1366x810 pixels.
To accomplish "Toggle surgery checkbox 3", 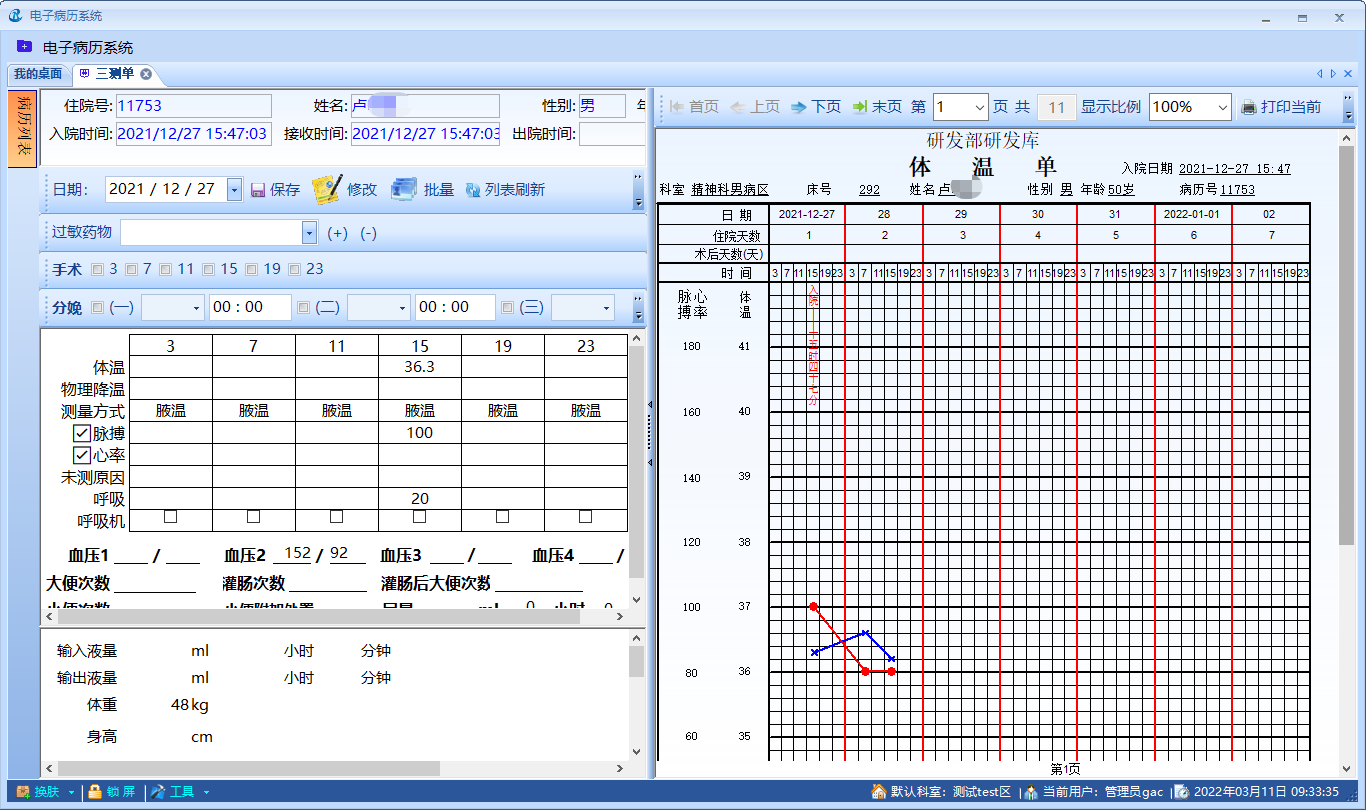I will click(x=97, y=269).
